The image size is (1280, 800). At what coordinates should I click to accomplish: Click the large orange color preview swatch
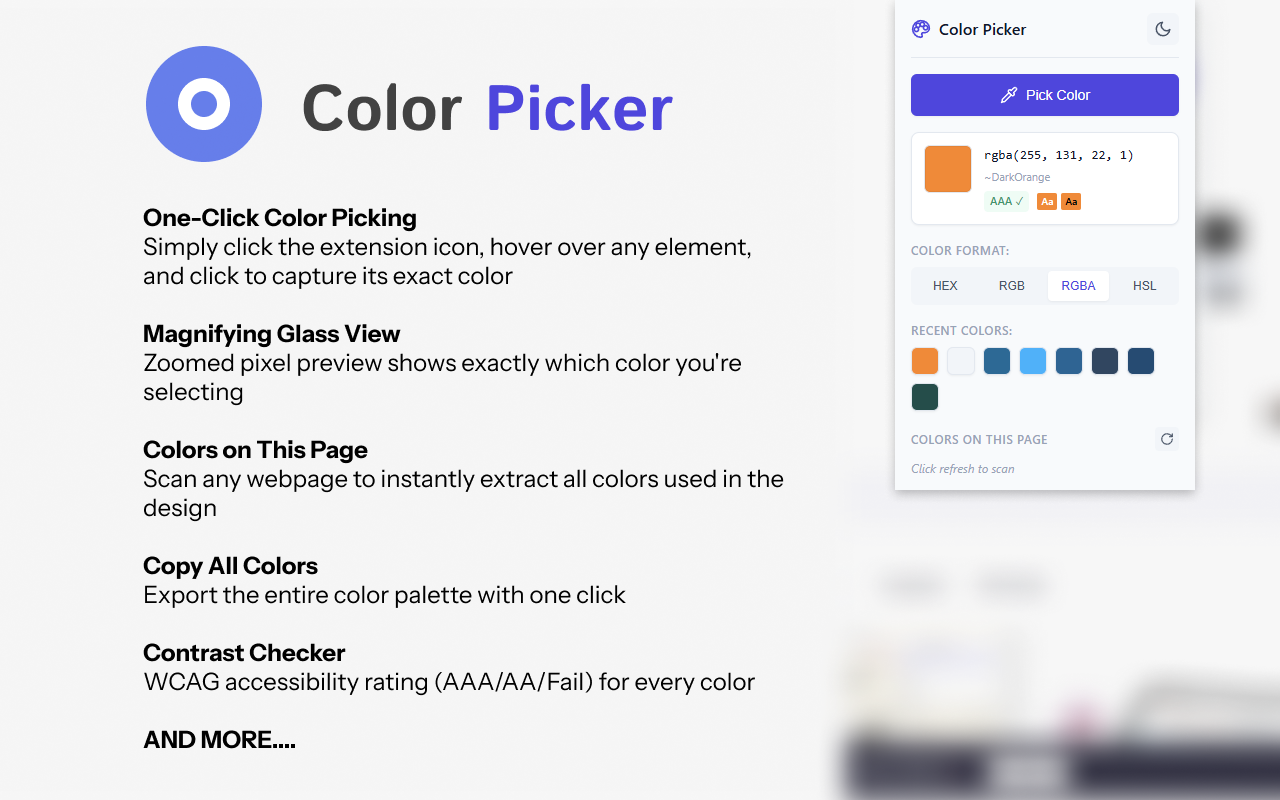[x=947, y=169]
